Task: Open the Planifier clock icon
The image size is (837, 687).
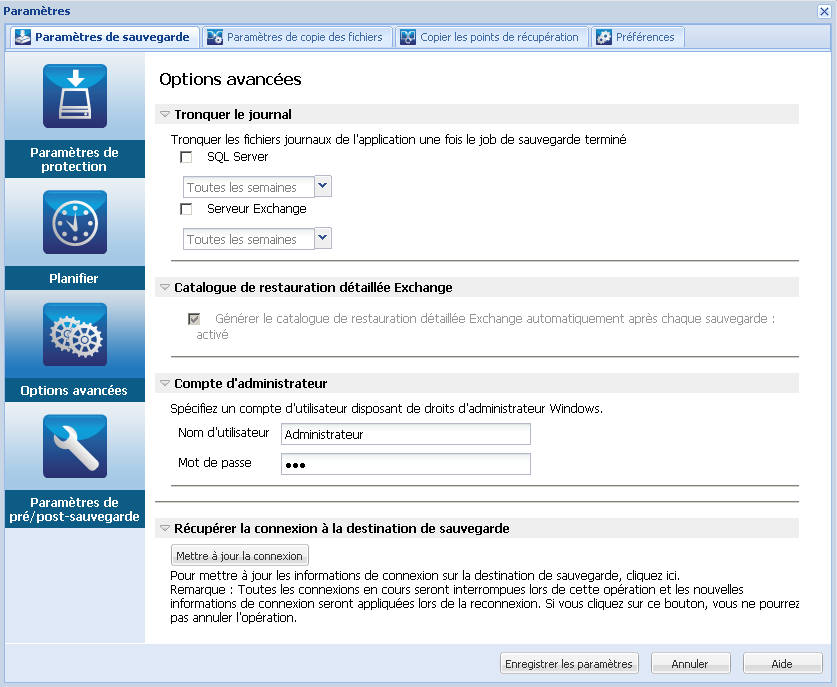Action: pos(74,222)
